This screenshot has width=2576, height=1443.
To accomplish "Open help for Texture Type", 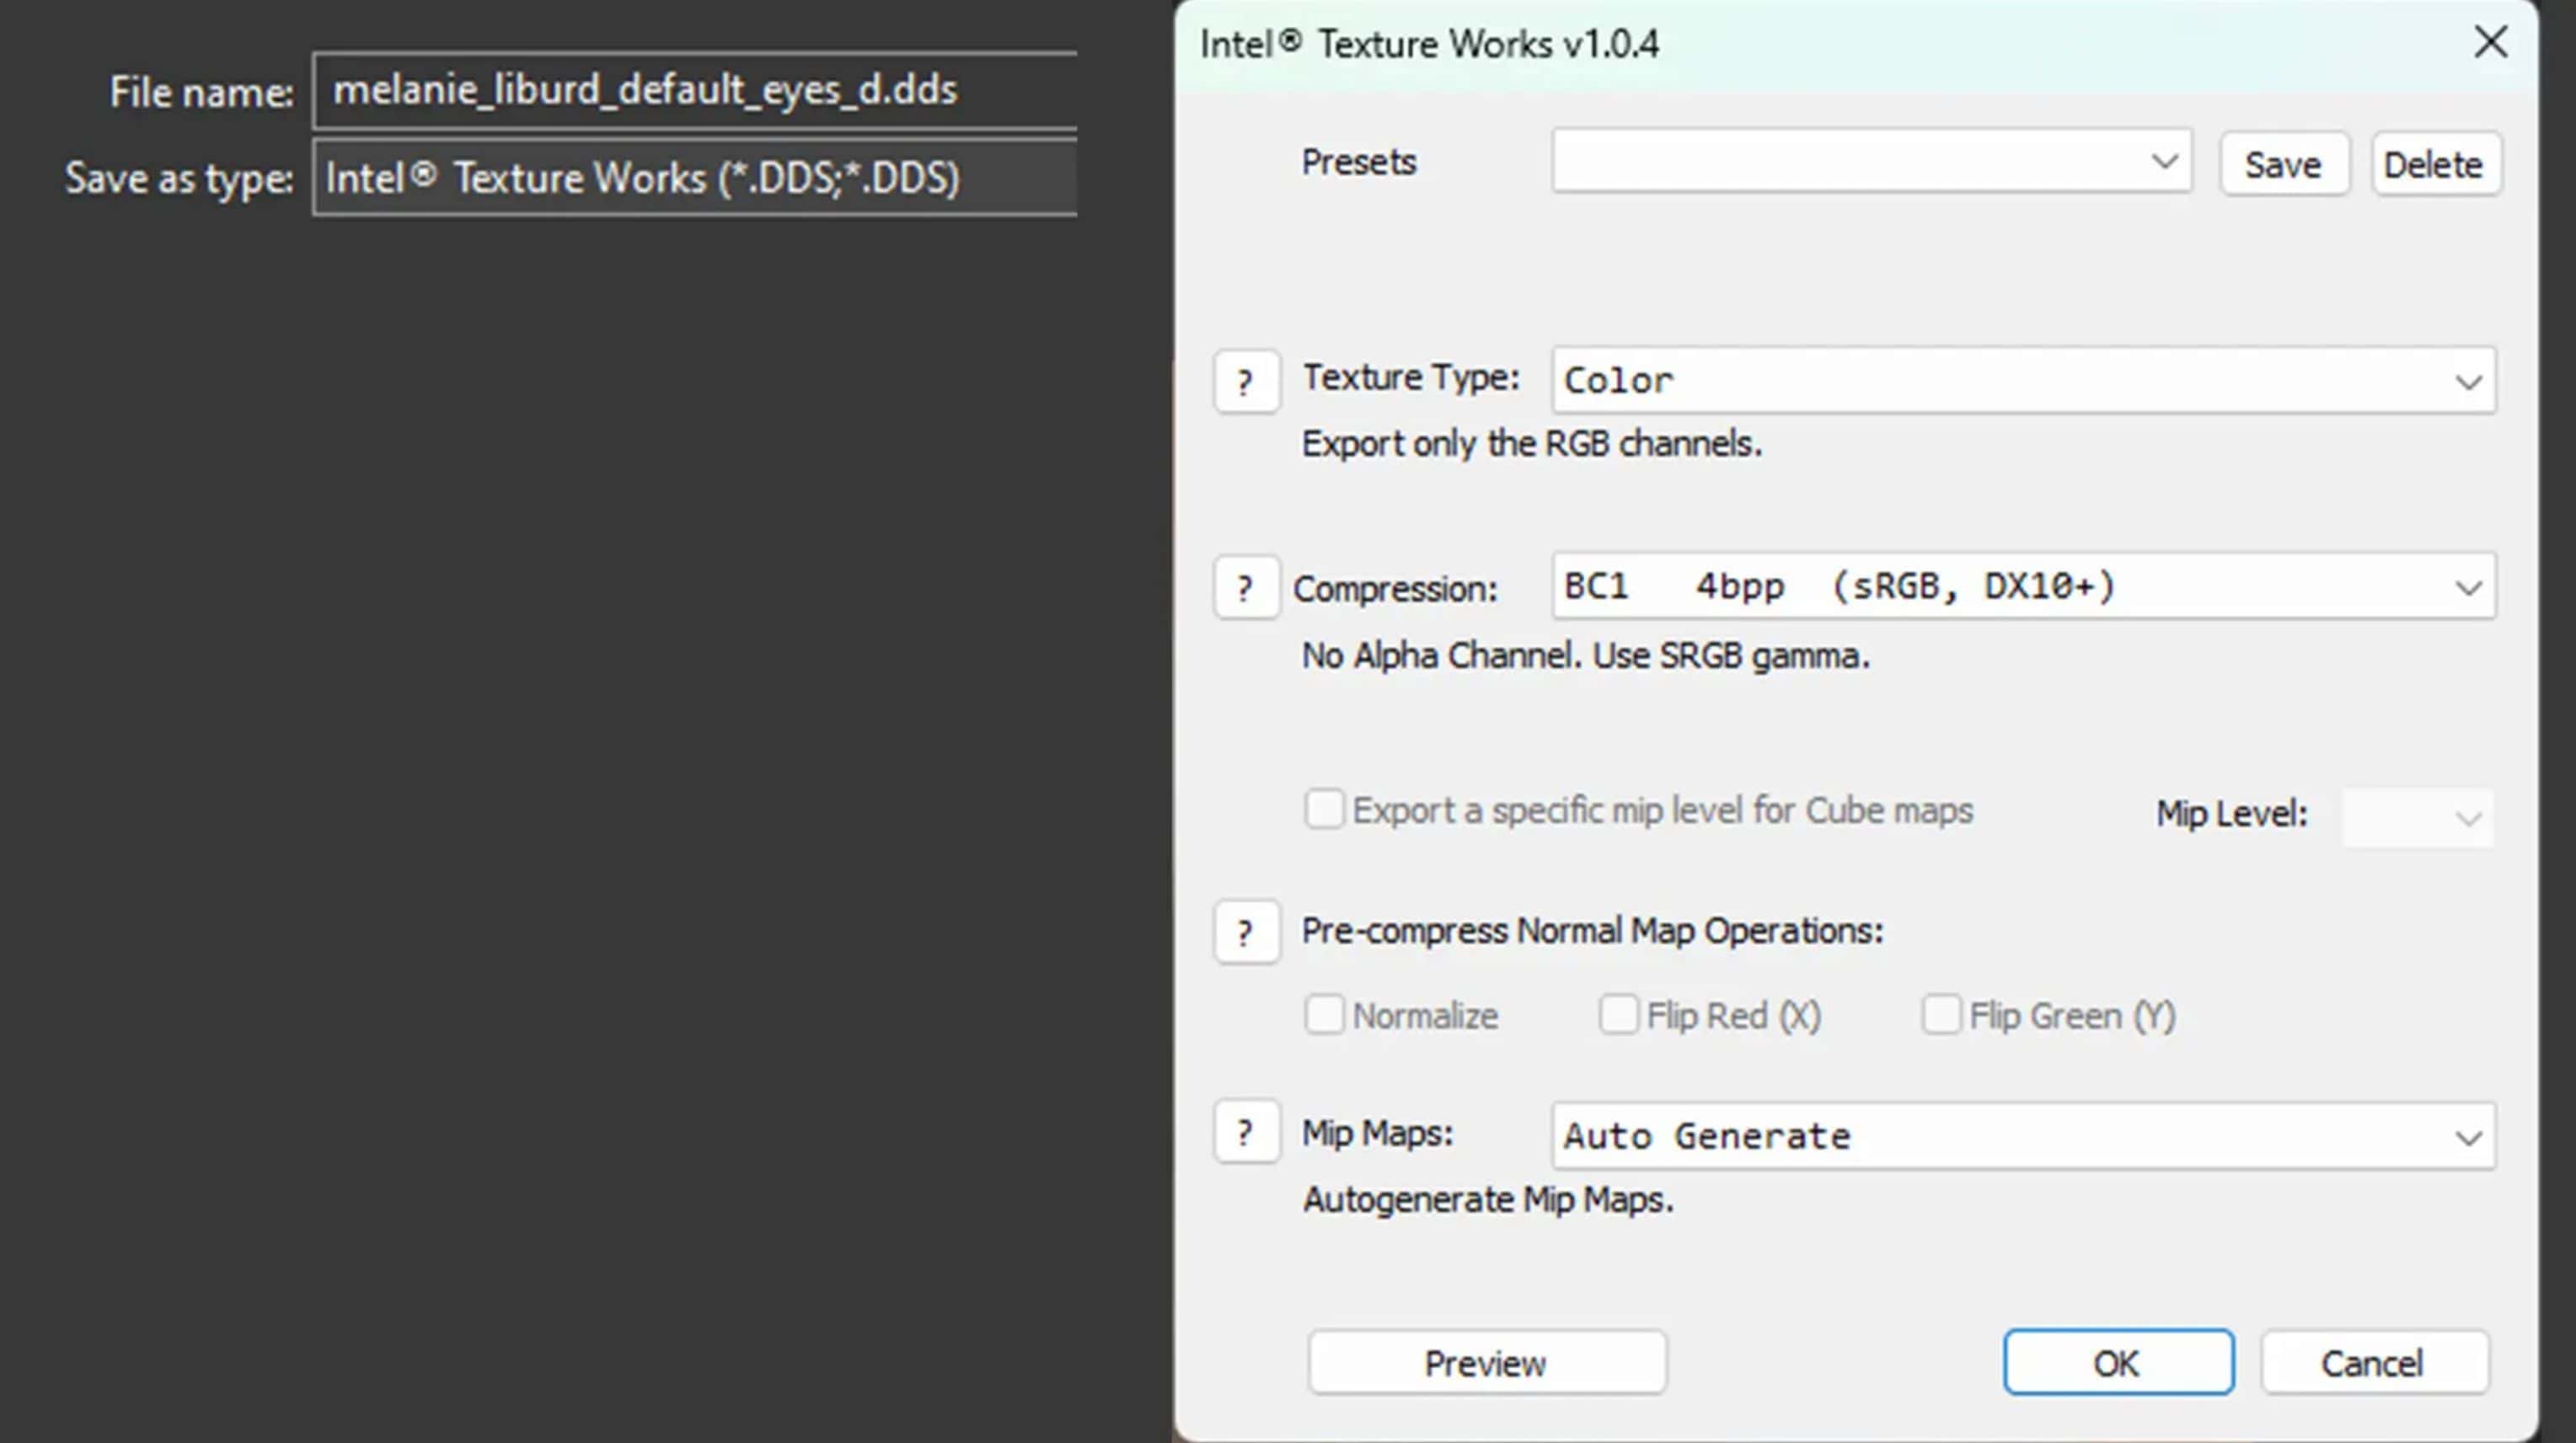I will tap(1246, 381).
